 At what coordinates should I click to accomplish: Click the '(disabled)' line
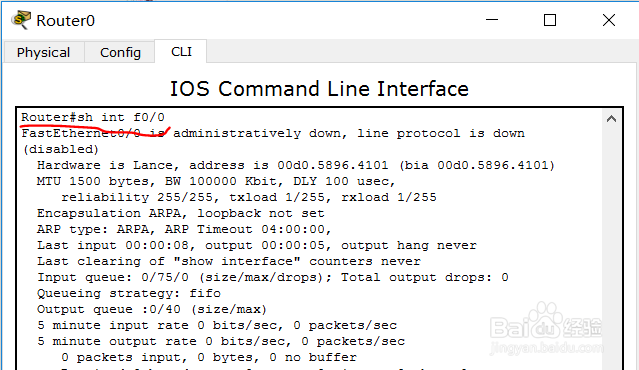point(60,149)
